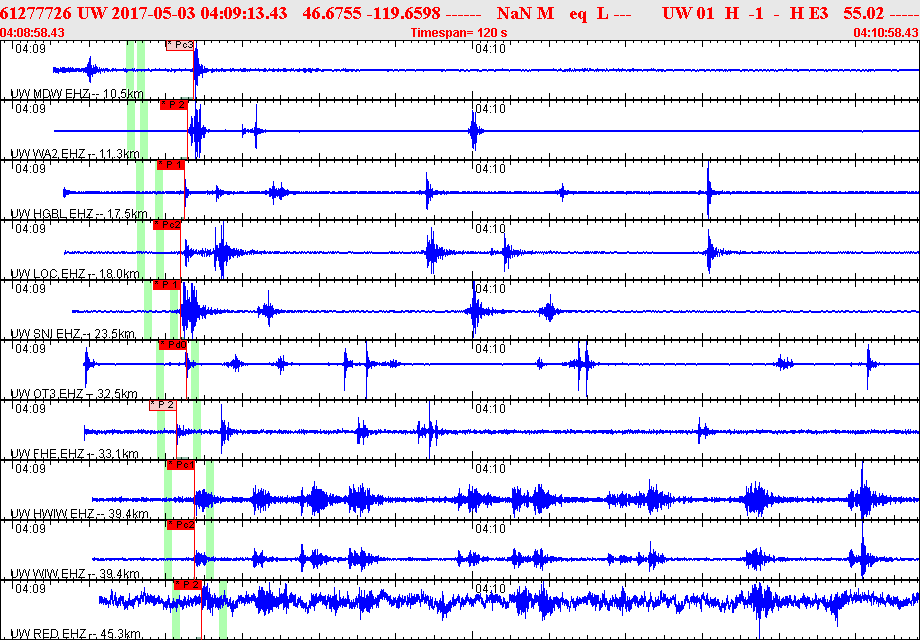Click the Timespan= 120 s label

coord(459,33)
